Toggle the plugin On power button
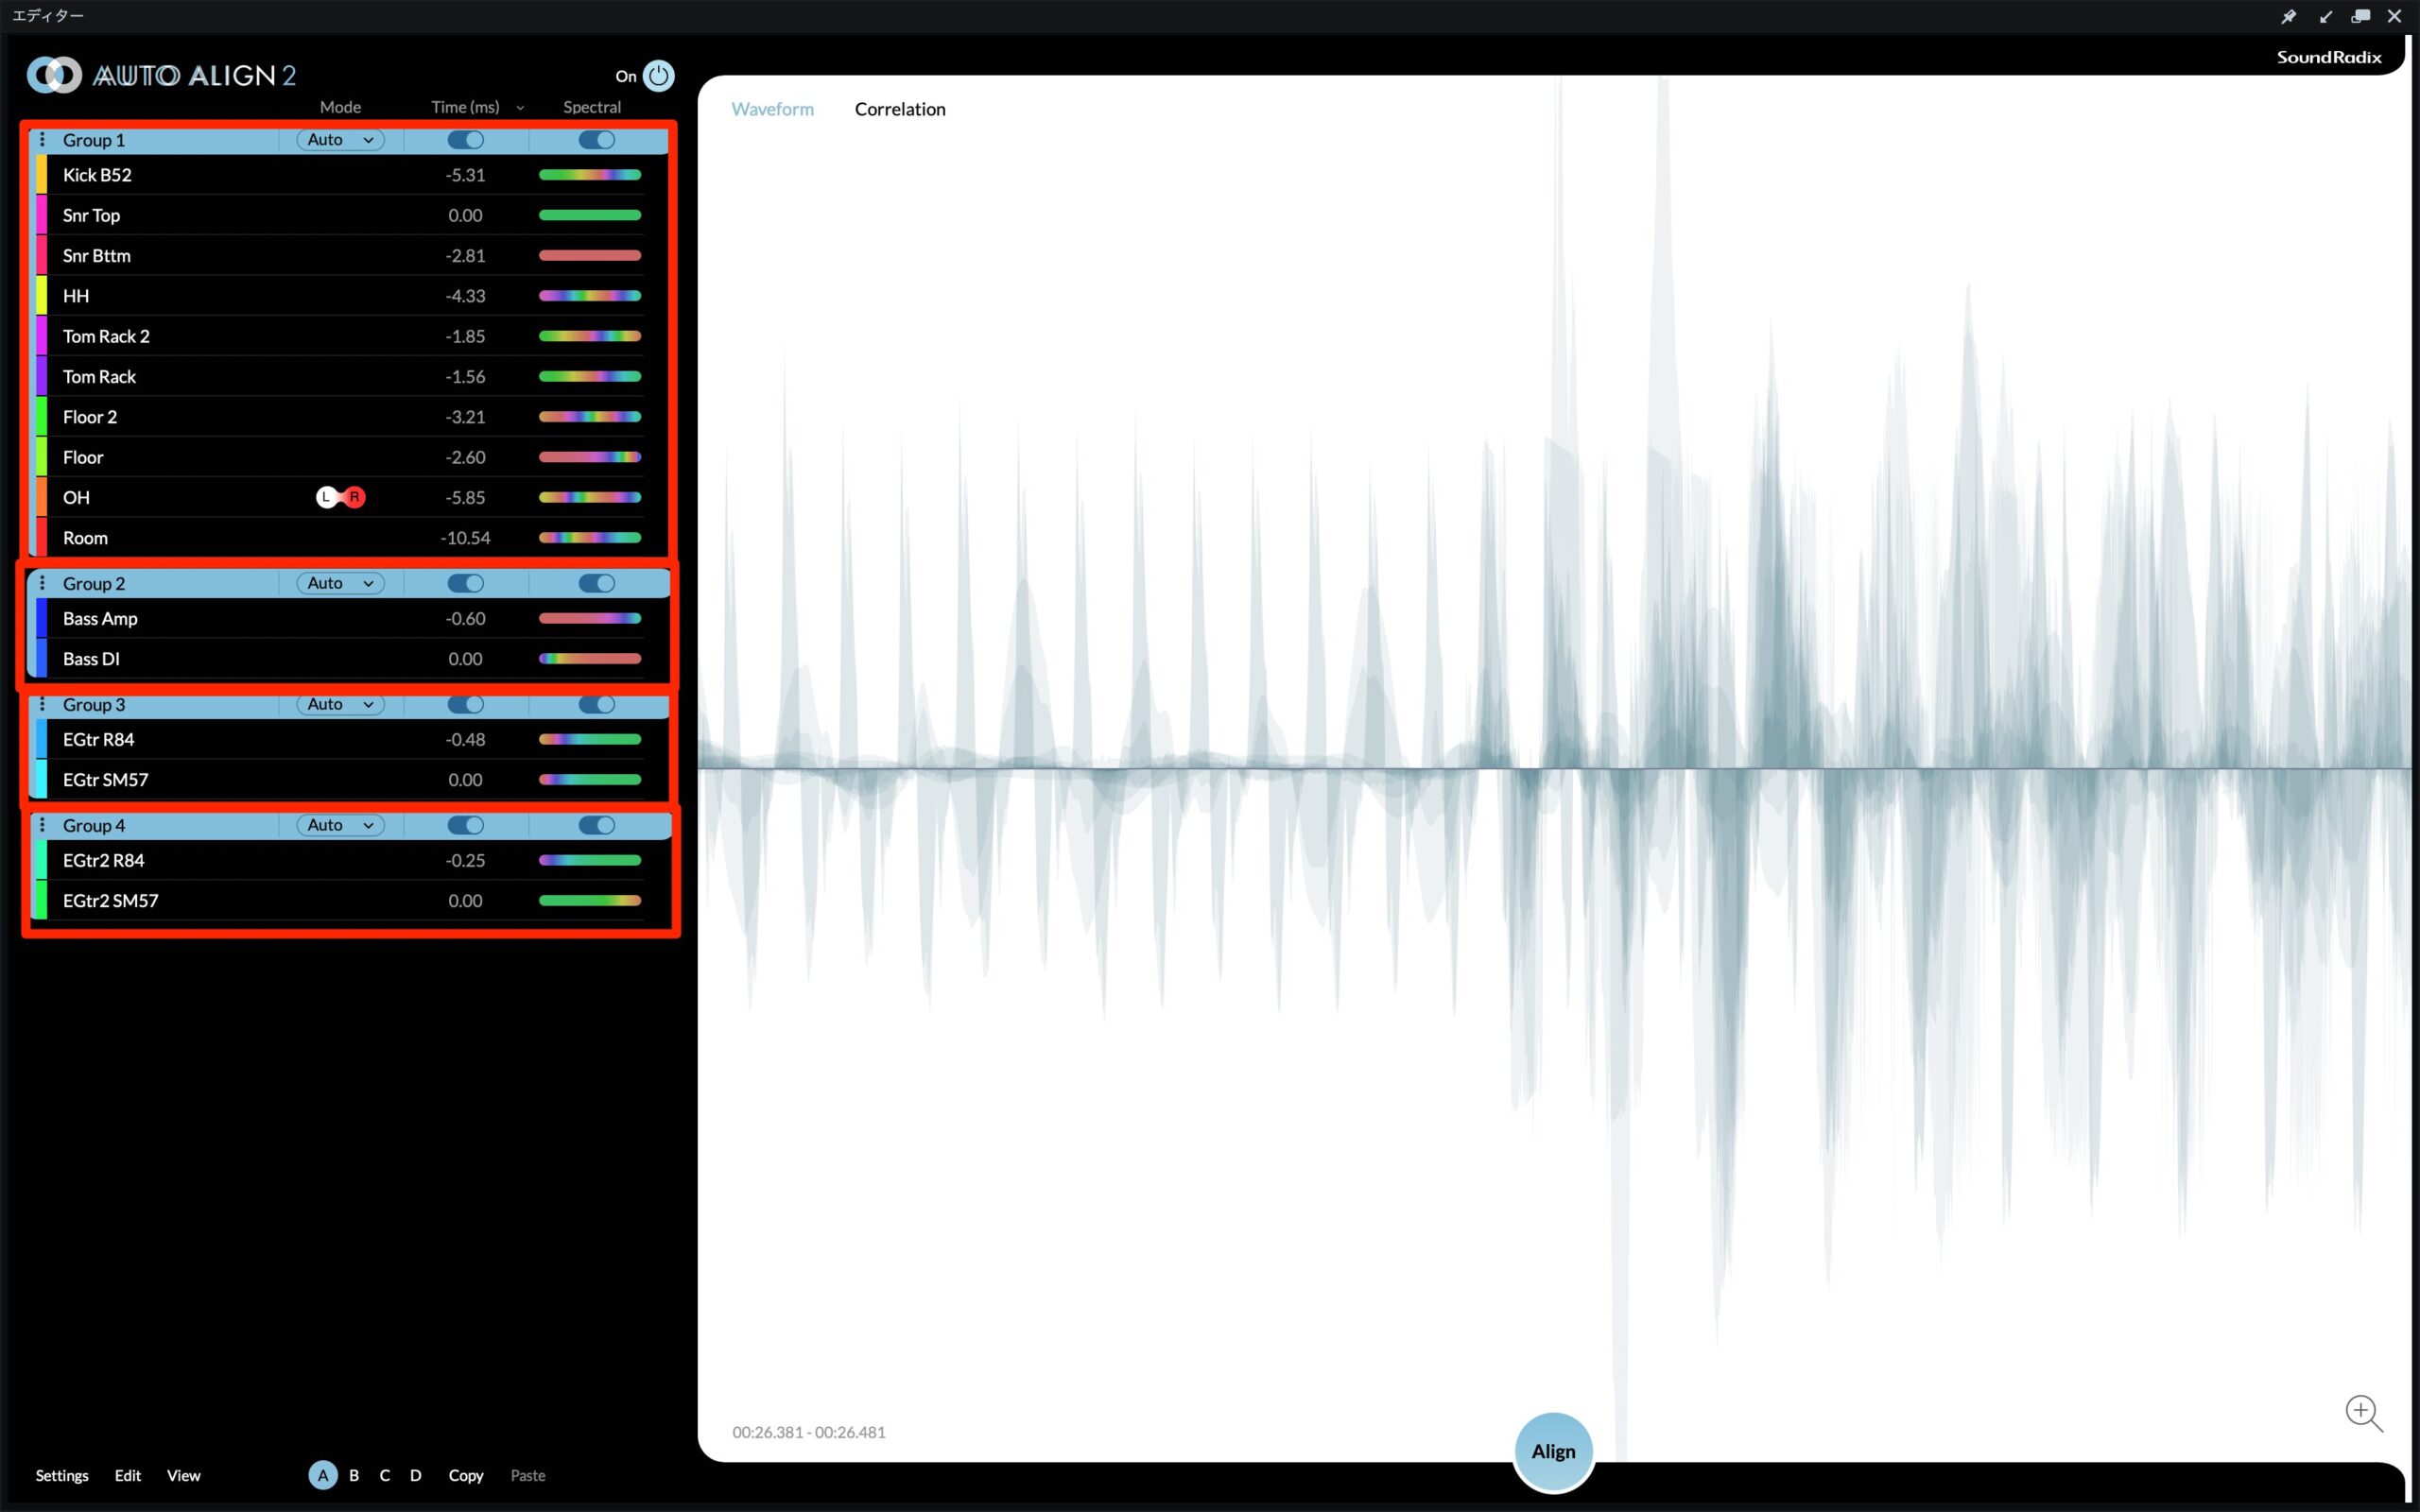 click(658, 75)
